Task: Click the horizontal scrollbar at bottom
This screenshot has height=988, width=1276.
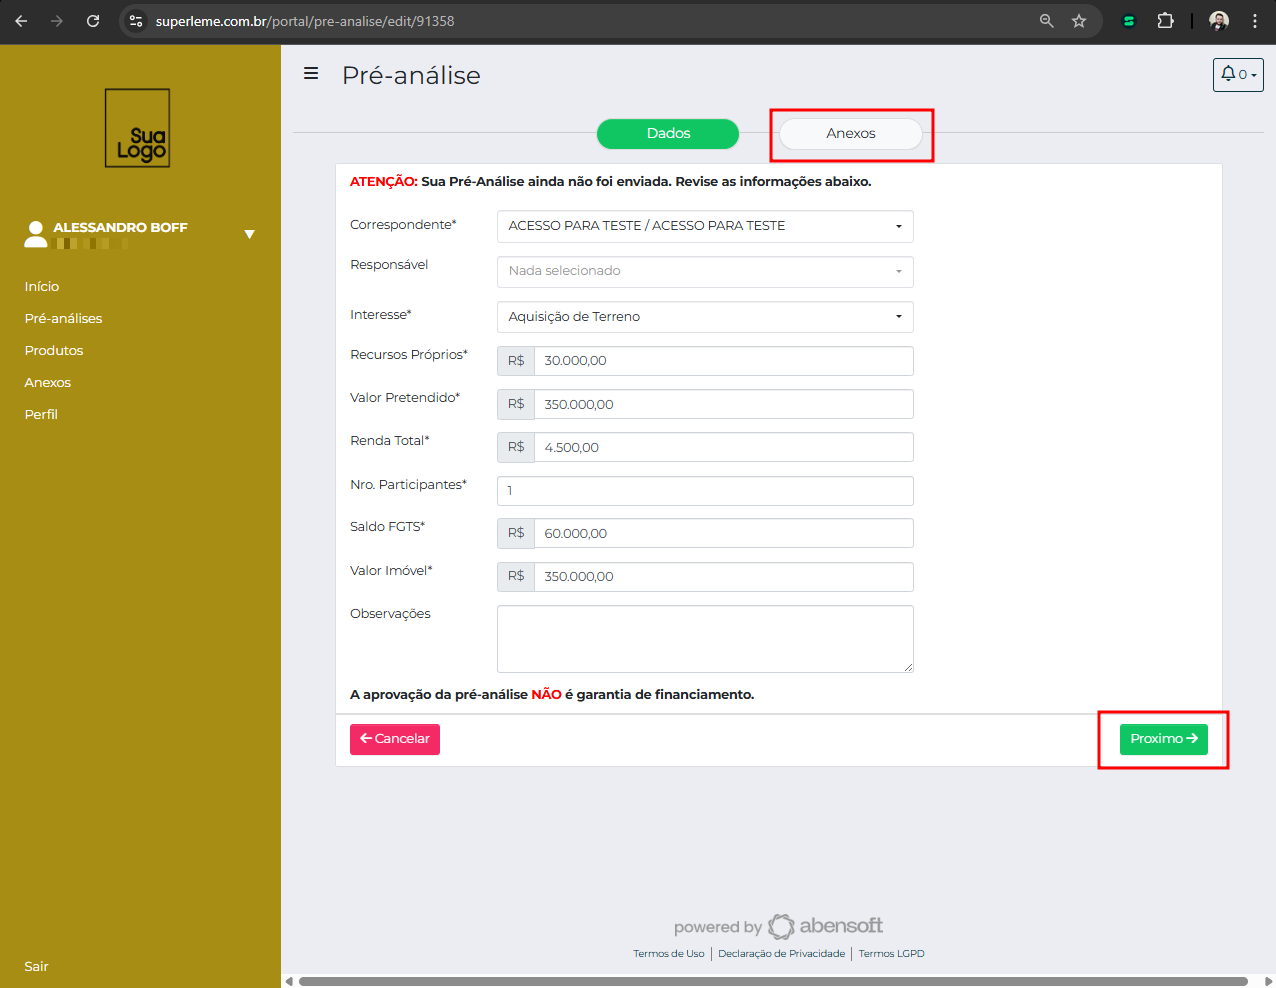Action: pos(772,981)
